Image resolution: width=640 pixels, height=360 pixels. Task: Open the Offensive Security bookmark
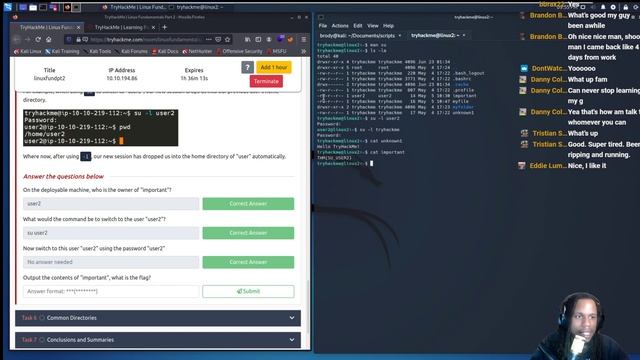click(x=240, y=51)
